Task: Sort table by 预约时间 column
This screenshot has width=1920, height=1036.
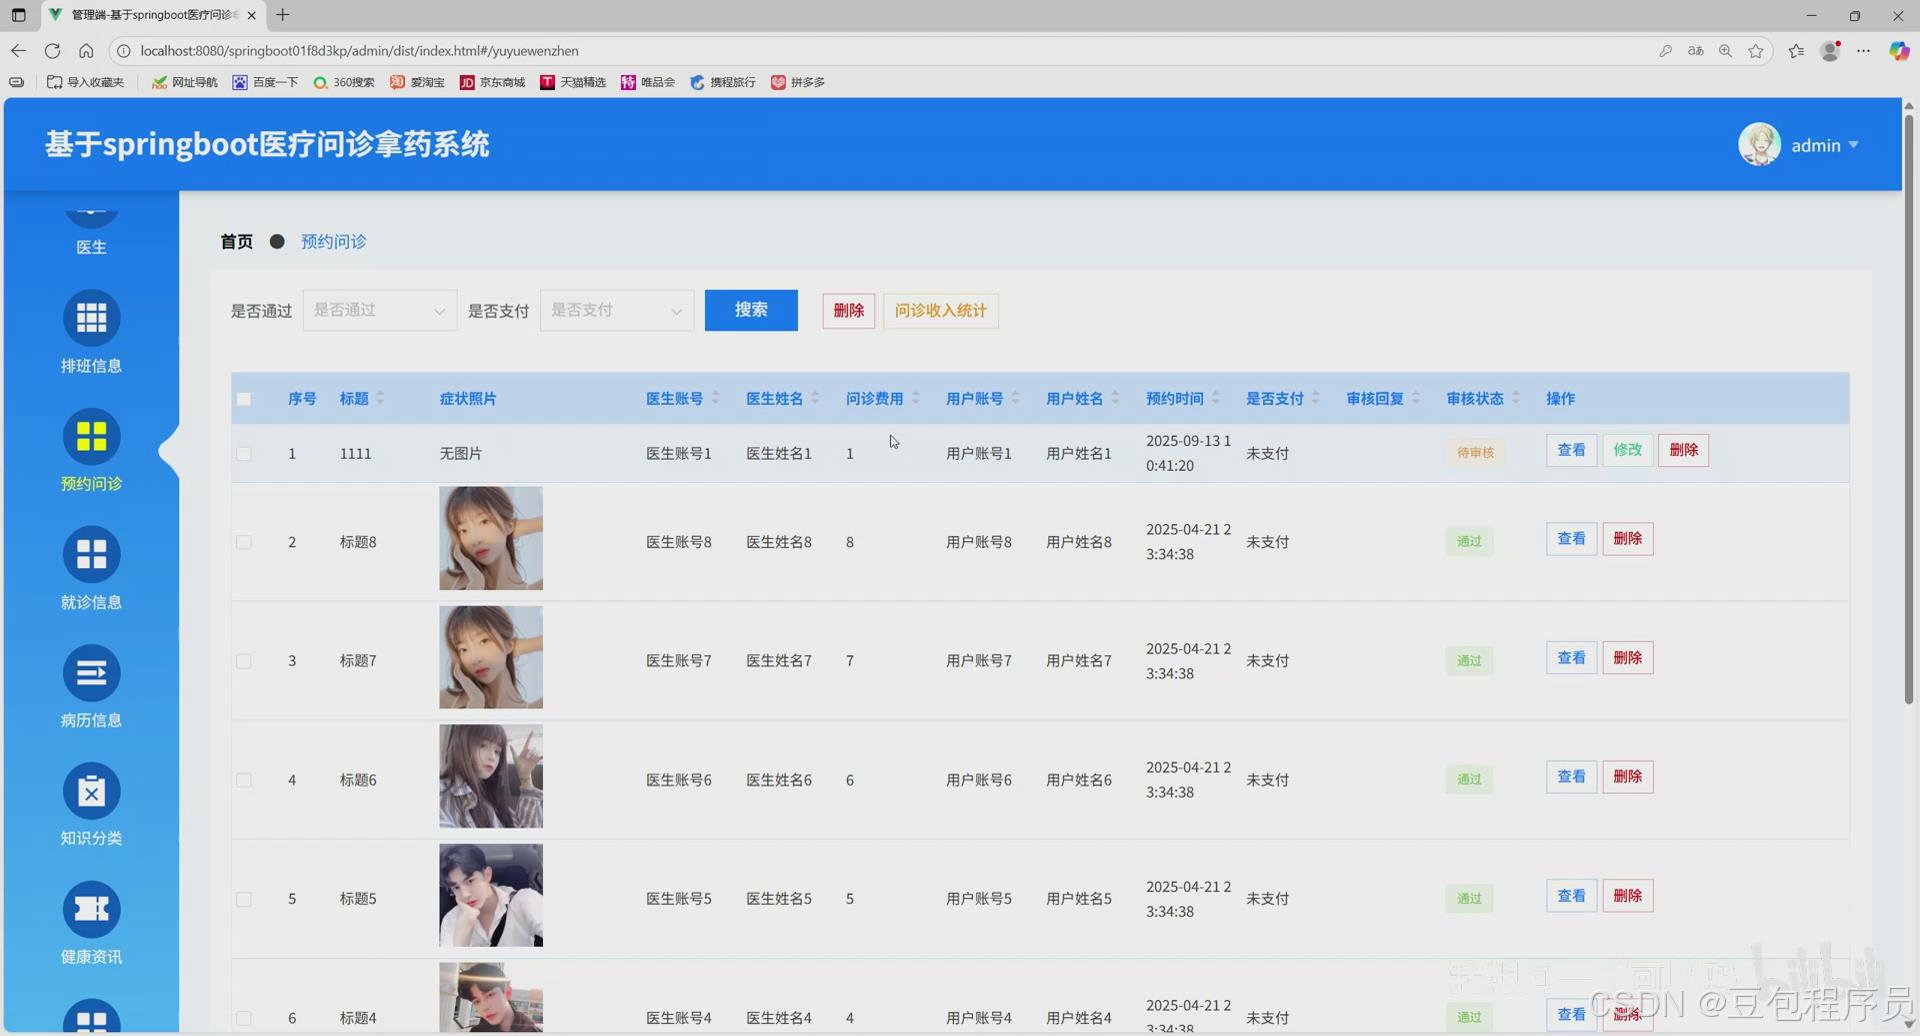Action: point(1215,398)
